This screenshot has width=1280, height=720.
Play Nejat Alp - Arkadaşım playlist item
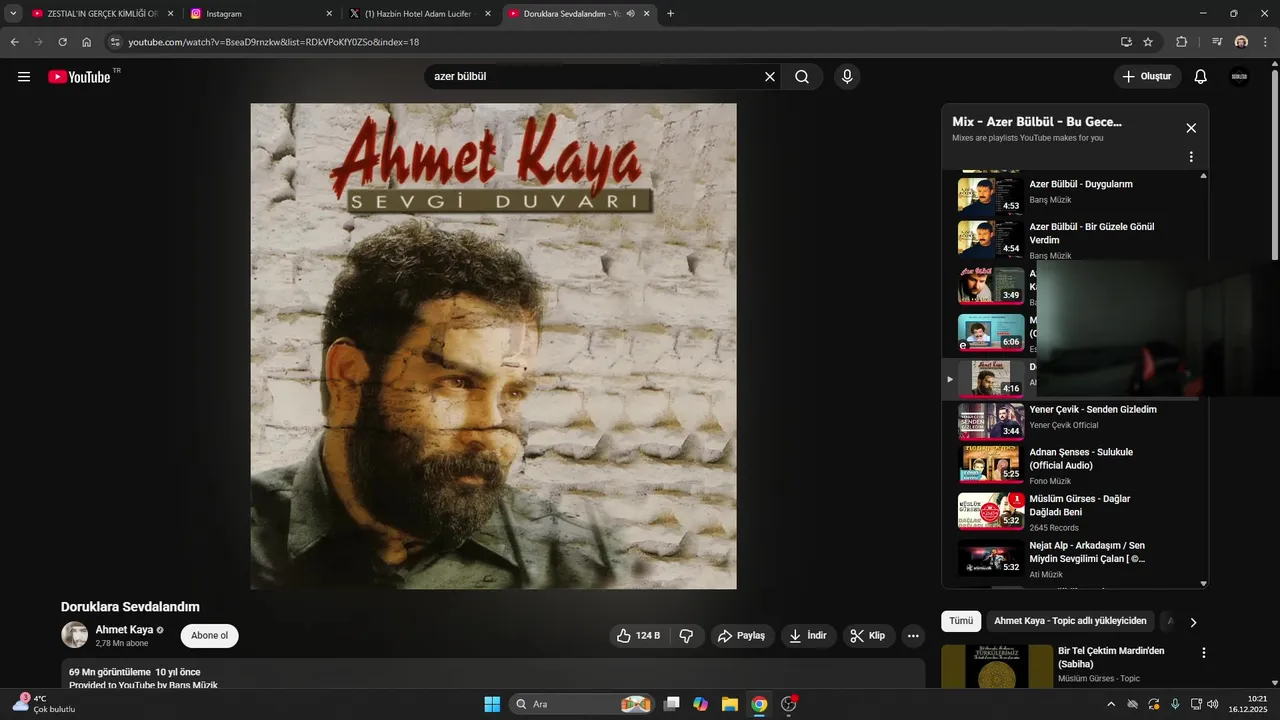1075,558
